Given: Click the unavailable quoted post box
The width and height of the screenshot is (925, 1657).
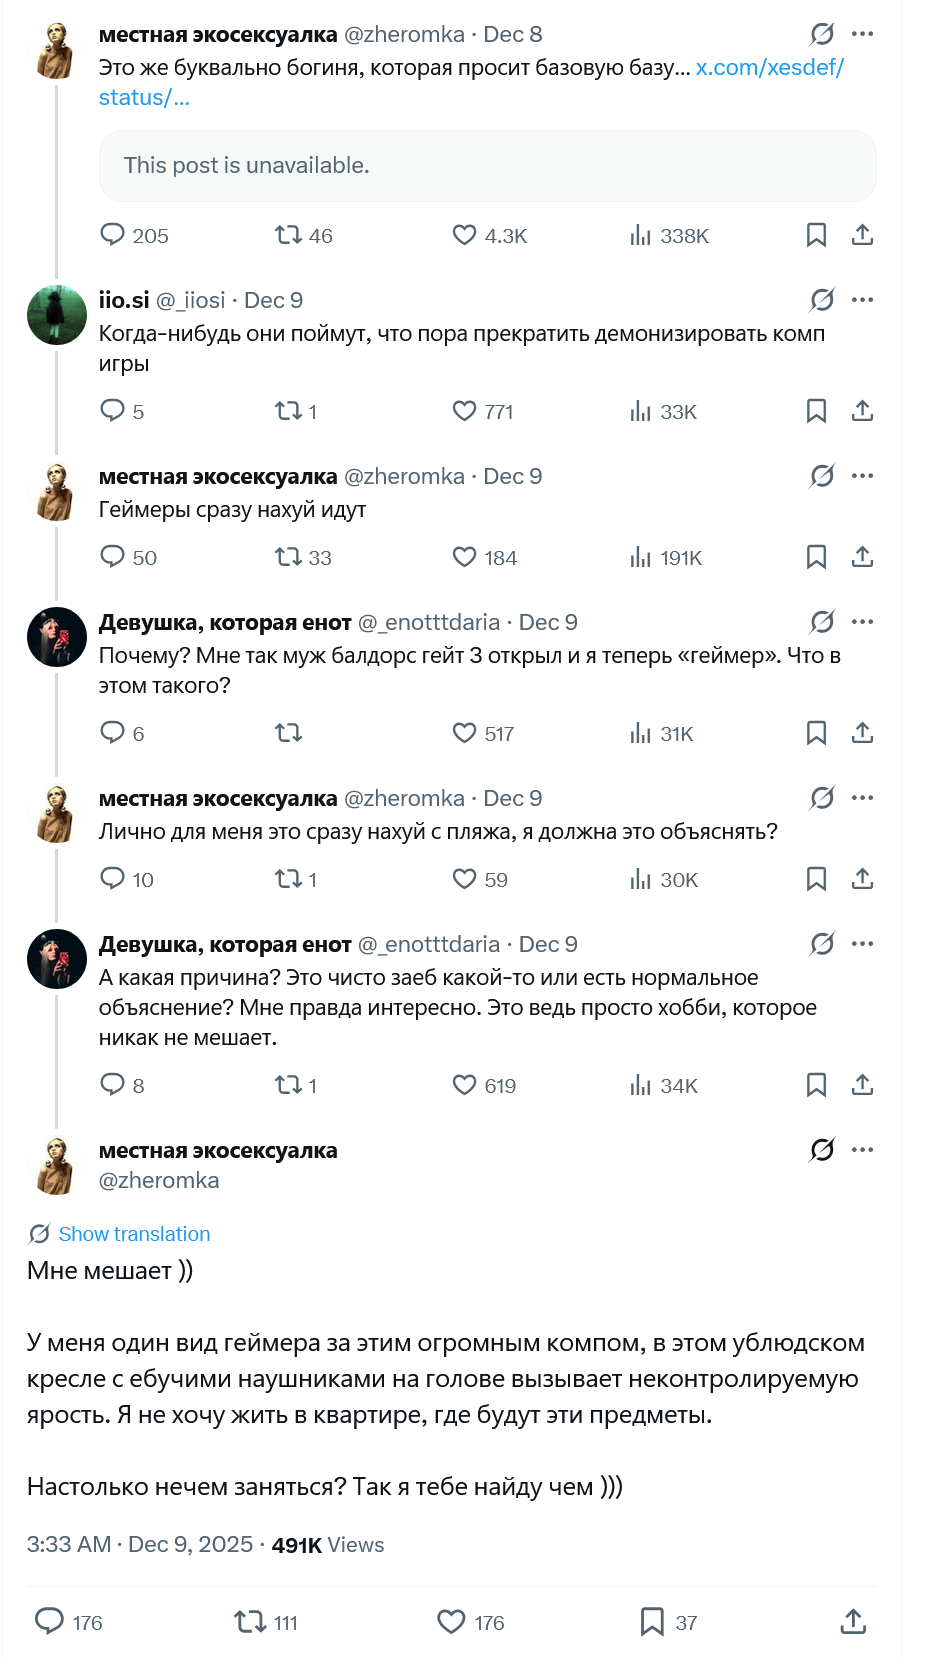Looking at the screenshot, I should click(487, 166).
